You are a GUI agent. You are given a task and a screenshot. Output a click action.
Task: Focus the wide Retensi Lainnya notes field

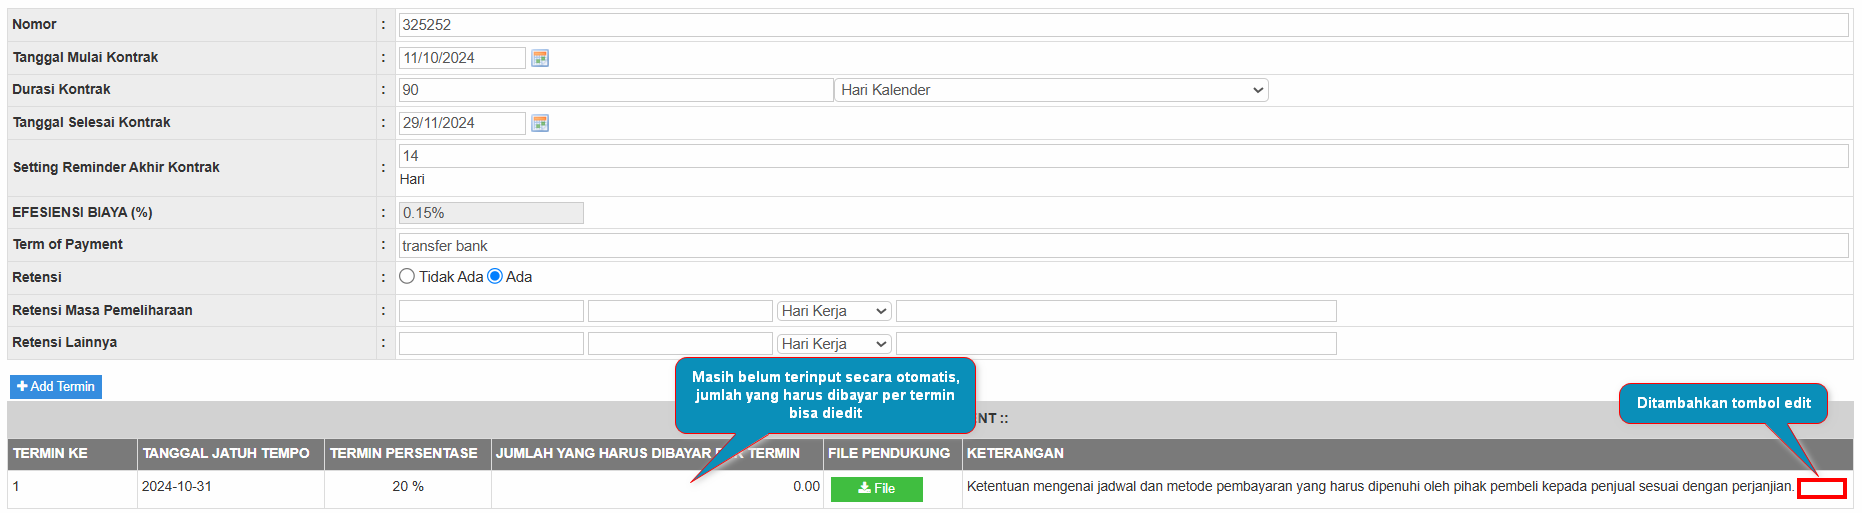pos(1116,344)
